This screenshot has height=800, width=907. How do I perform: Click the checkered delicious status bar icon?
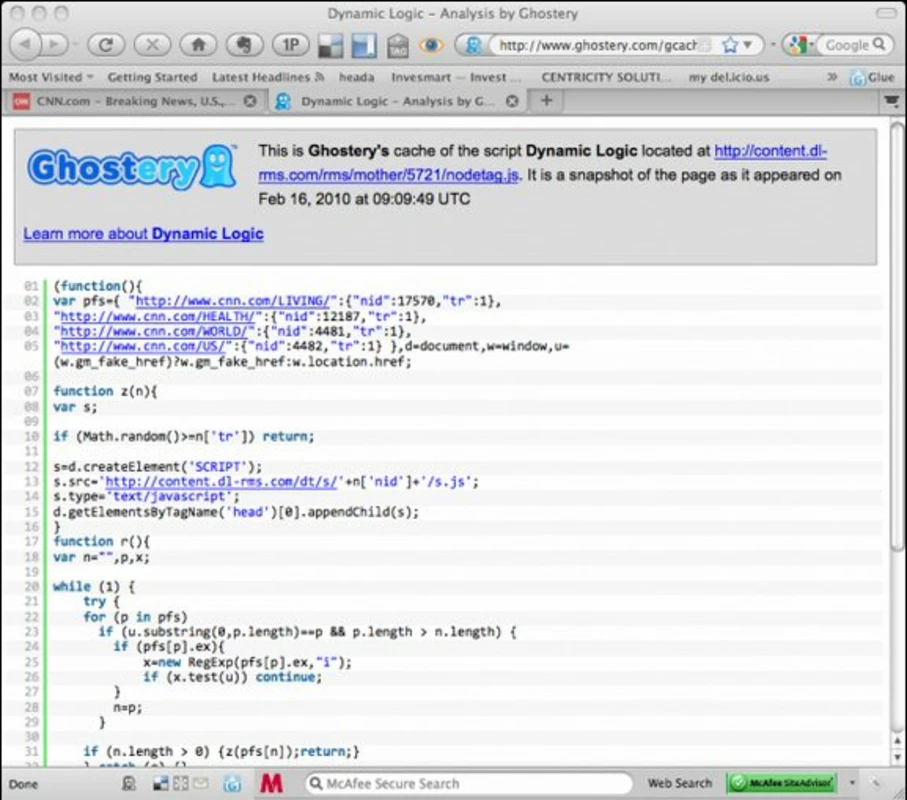pyautogui.click(x=160, y=784)
